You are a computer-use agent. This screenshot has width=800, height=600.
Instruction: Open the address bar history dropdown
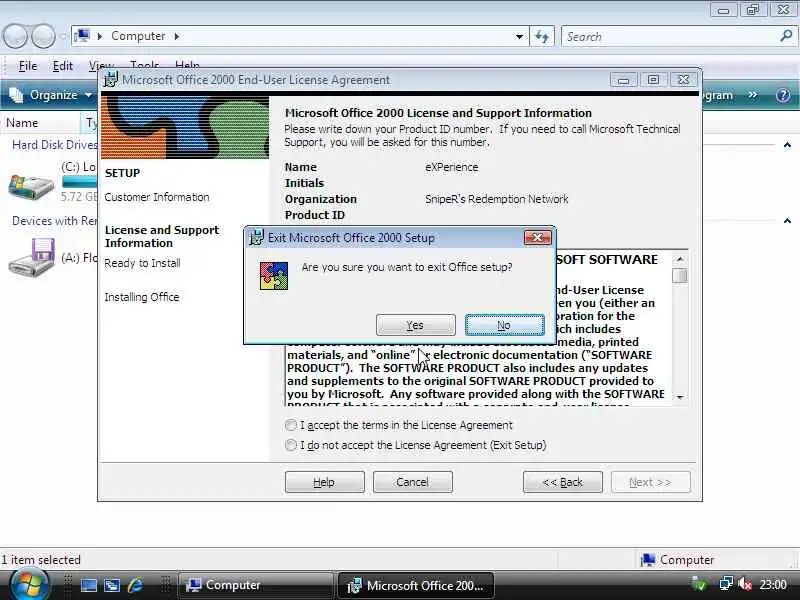click(x=519, y=37)
